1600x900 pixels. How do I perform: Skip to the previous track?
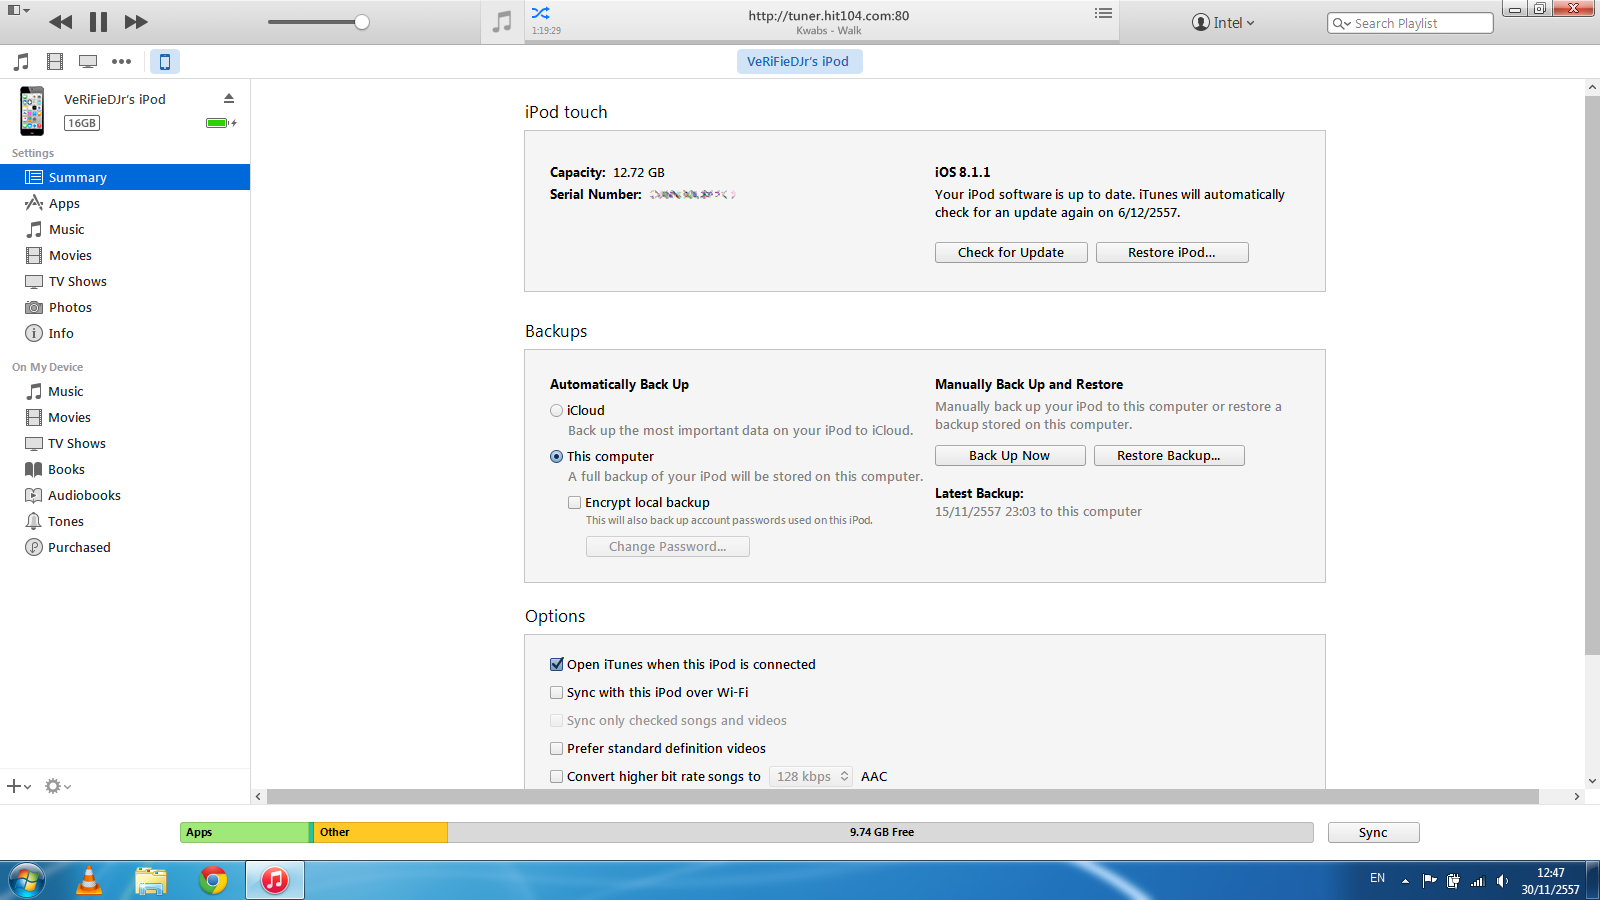[60, 22]
